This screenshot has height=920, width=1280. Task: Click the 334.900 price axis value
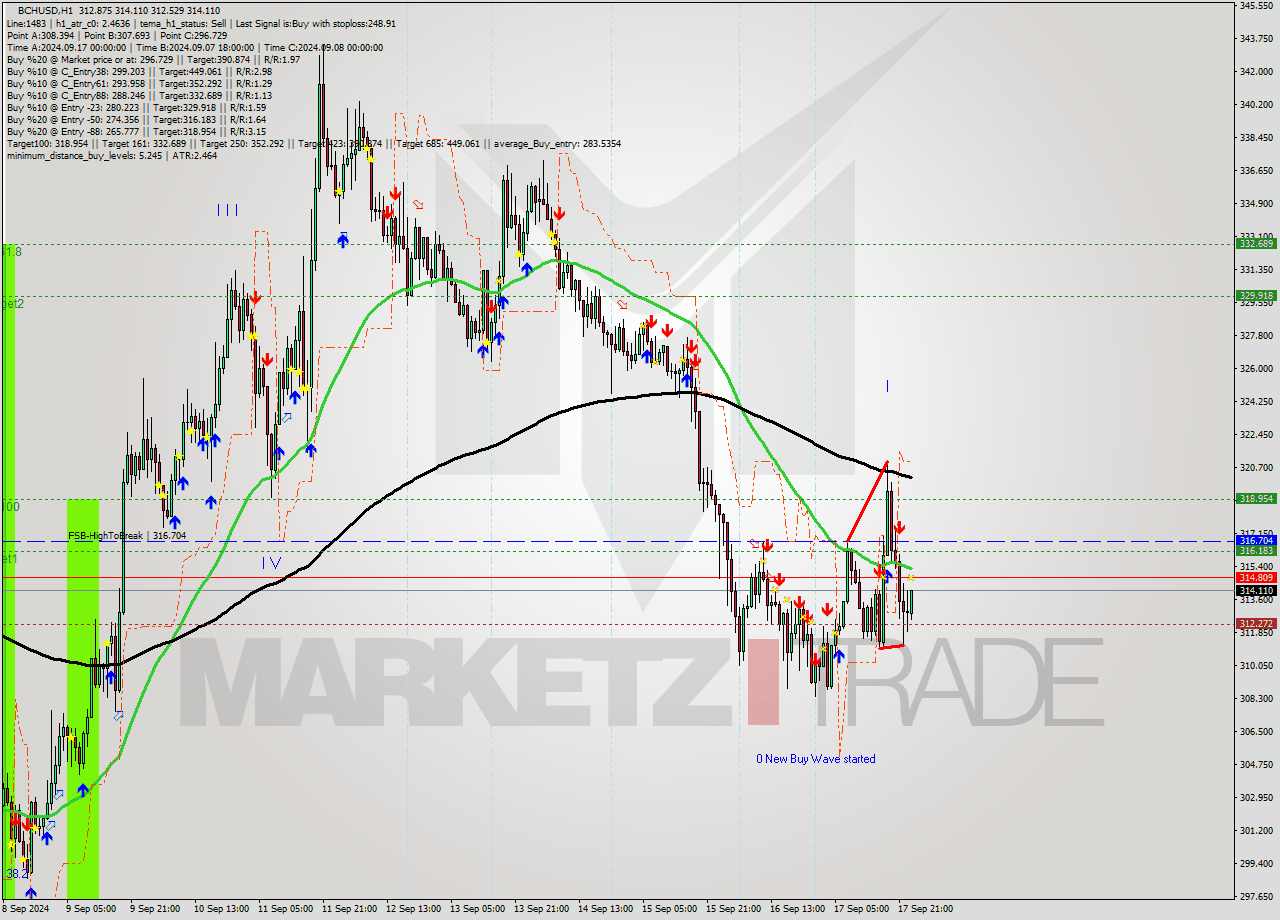coord(1256,204)
